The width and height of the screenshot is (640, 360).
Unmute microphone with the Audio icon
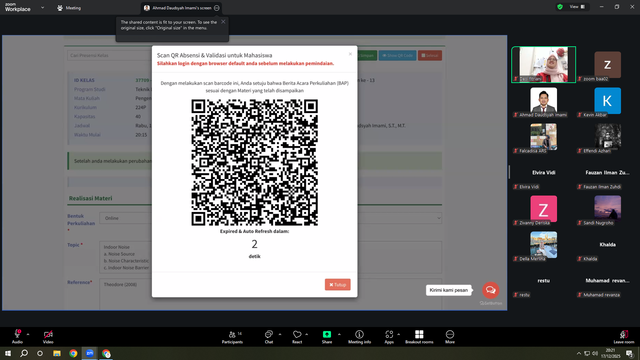pos(17,334)
